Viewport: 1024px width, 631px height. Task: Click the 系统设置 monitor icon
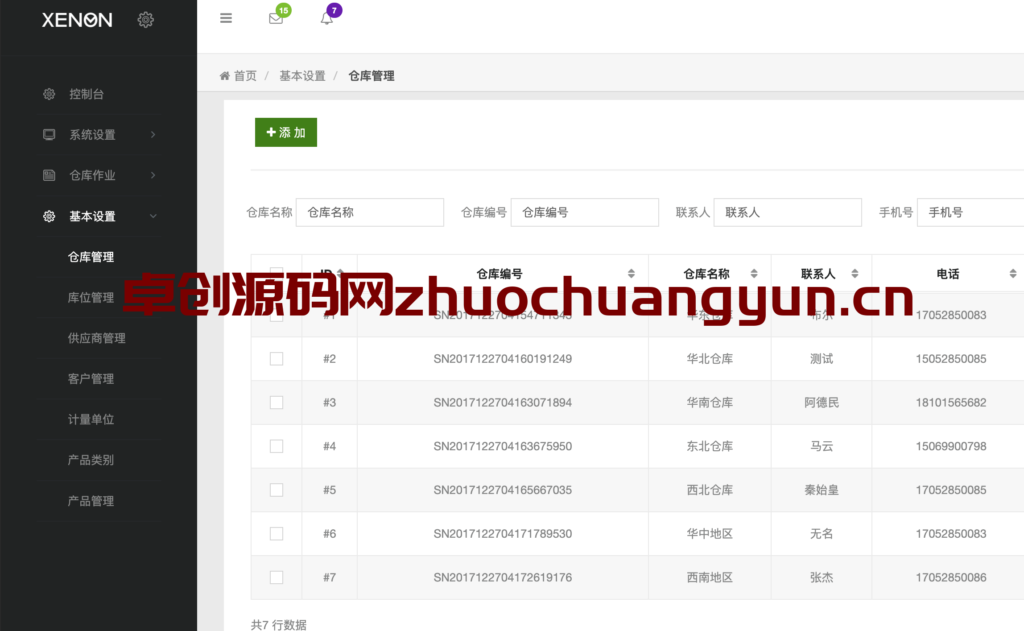tap(49, 135)
